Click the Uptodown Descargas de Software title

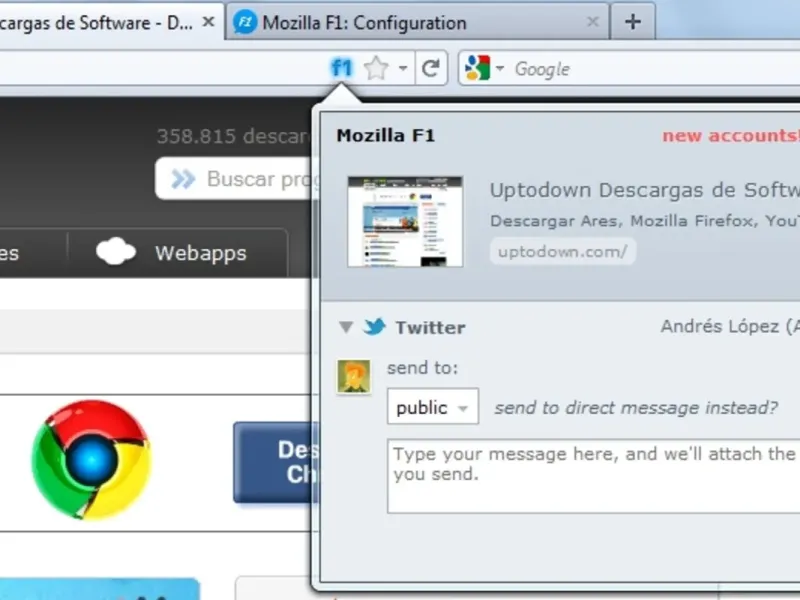click(x=644, y=190)
